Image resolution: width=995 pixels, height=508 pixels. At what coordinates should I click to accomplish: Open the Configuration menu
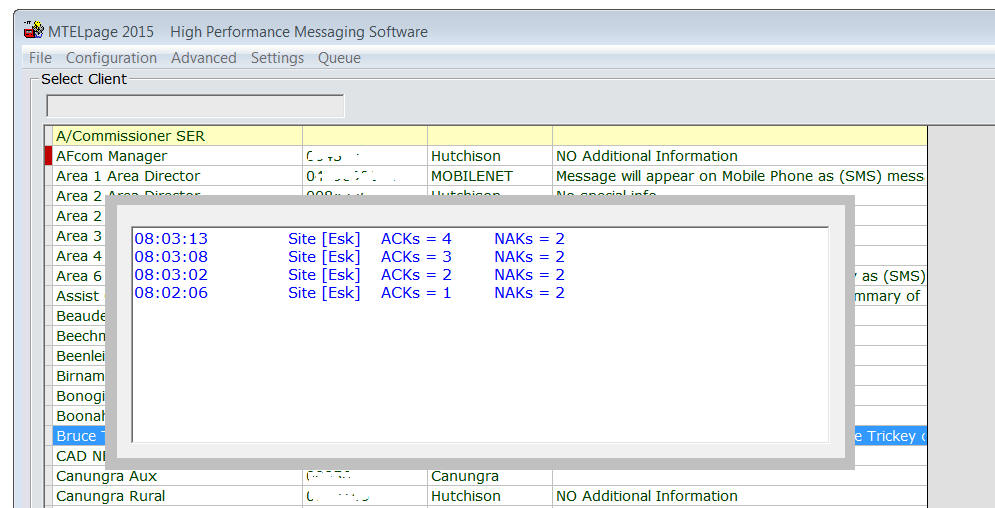pos(111,58)
